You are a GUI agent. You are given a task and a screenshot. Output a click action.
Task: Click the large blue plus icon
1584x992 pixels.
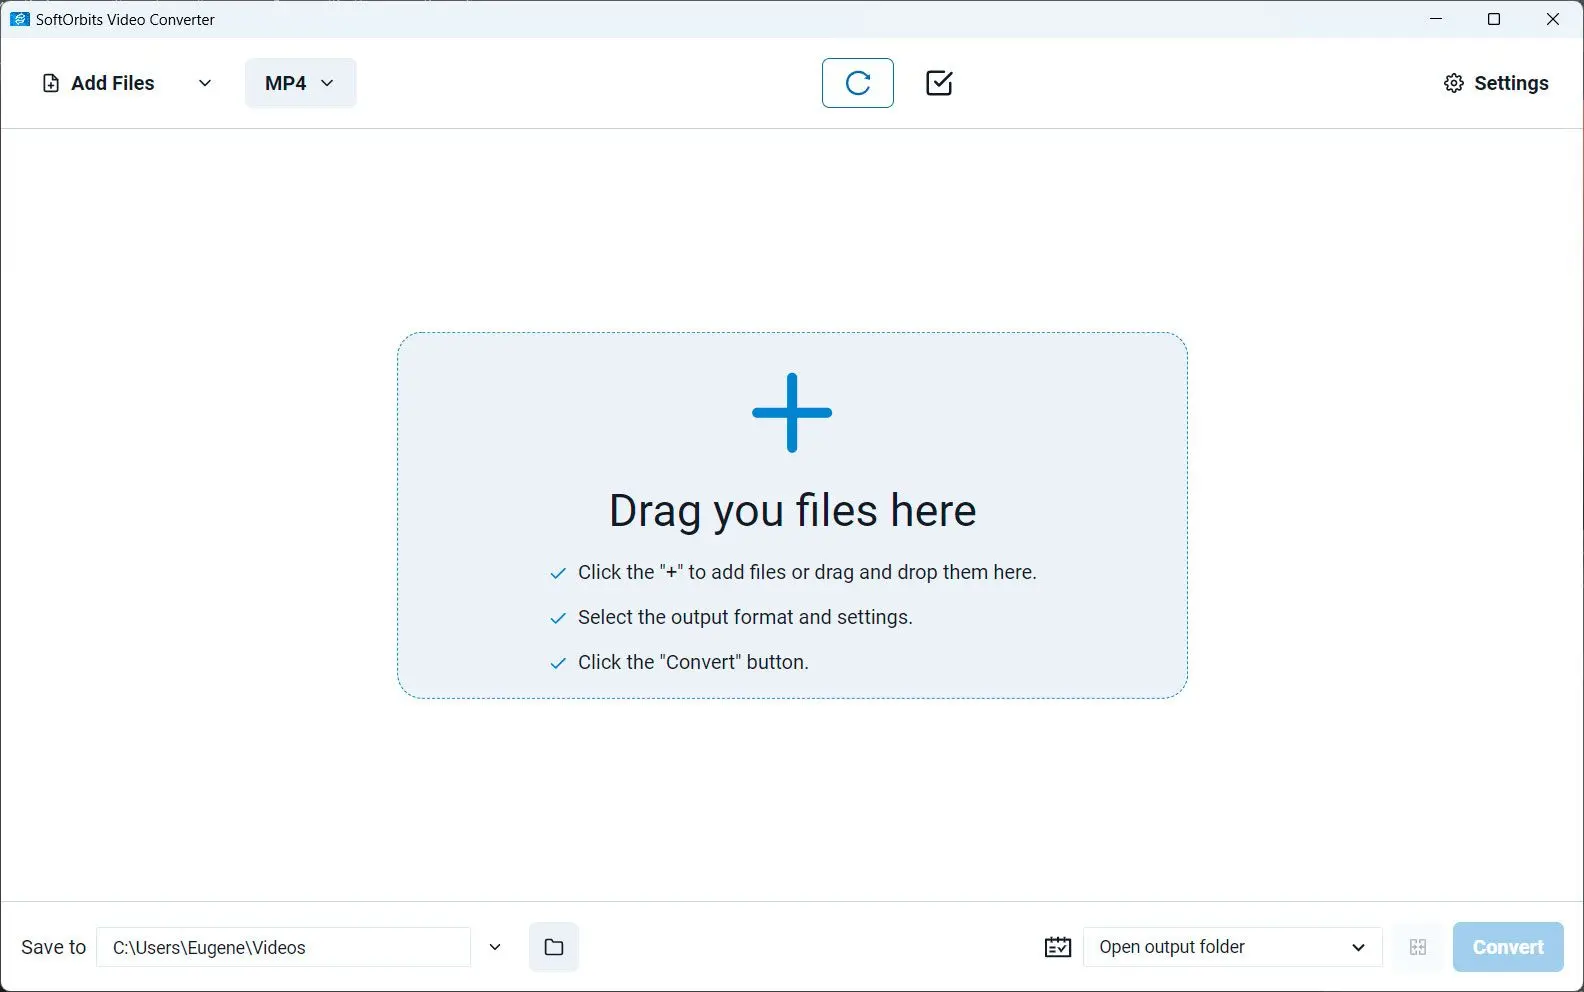coord(792,413)
